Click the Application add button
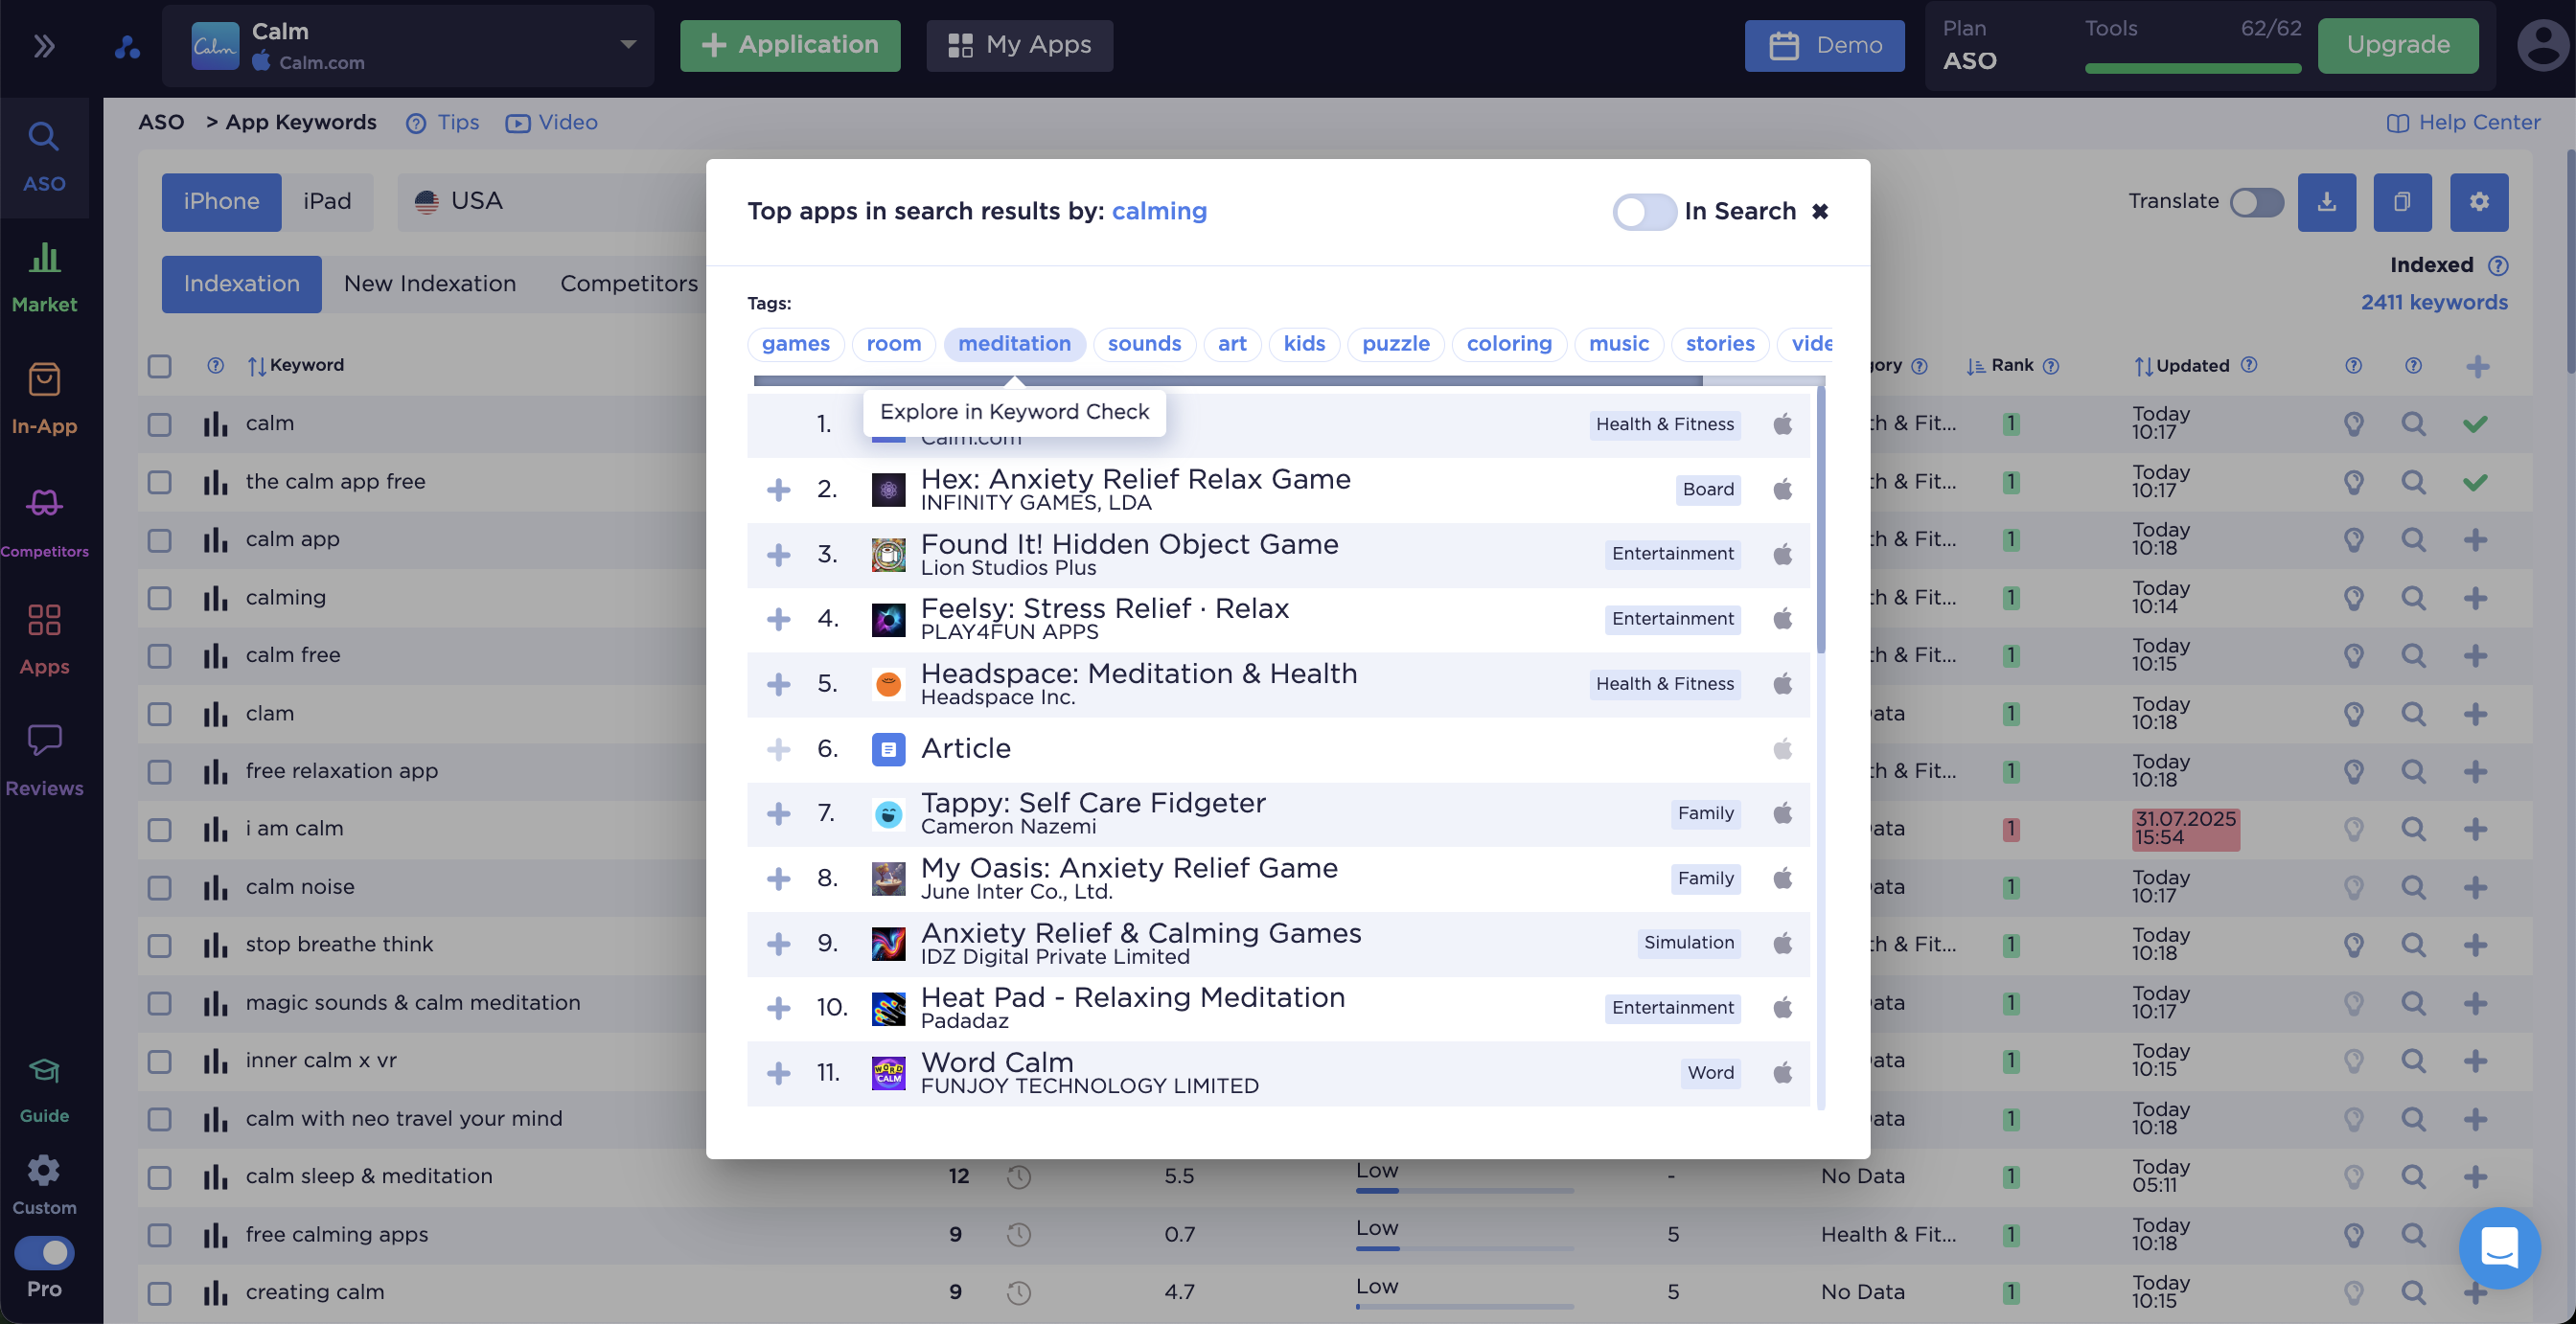The width and height of the screenshot is (2576, 1324). pos(790,46)
